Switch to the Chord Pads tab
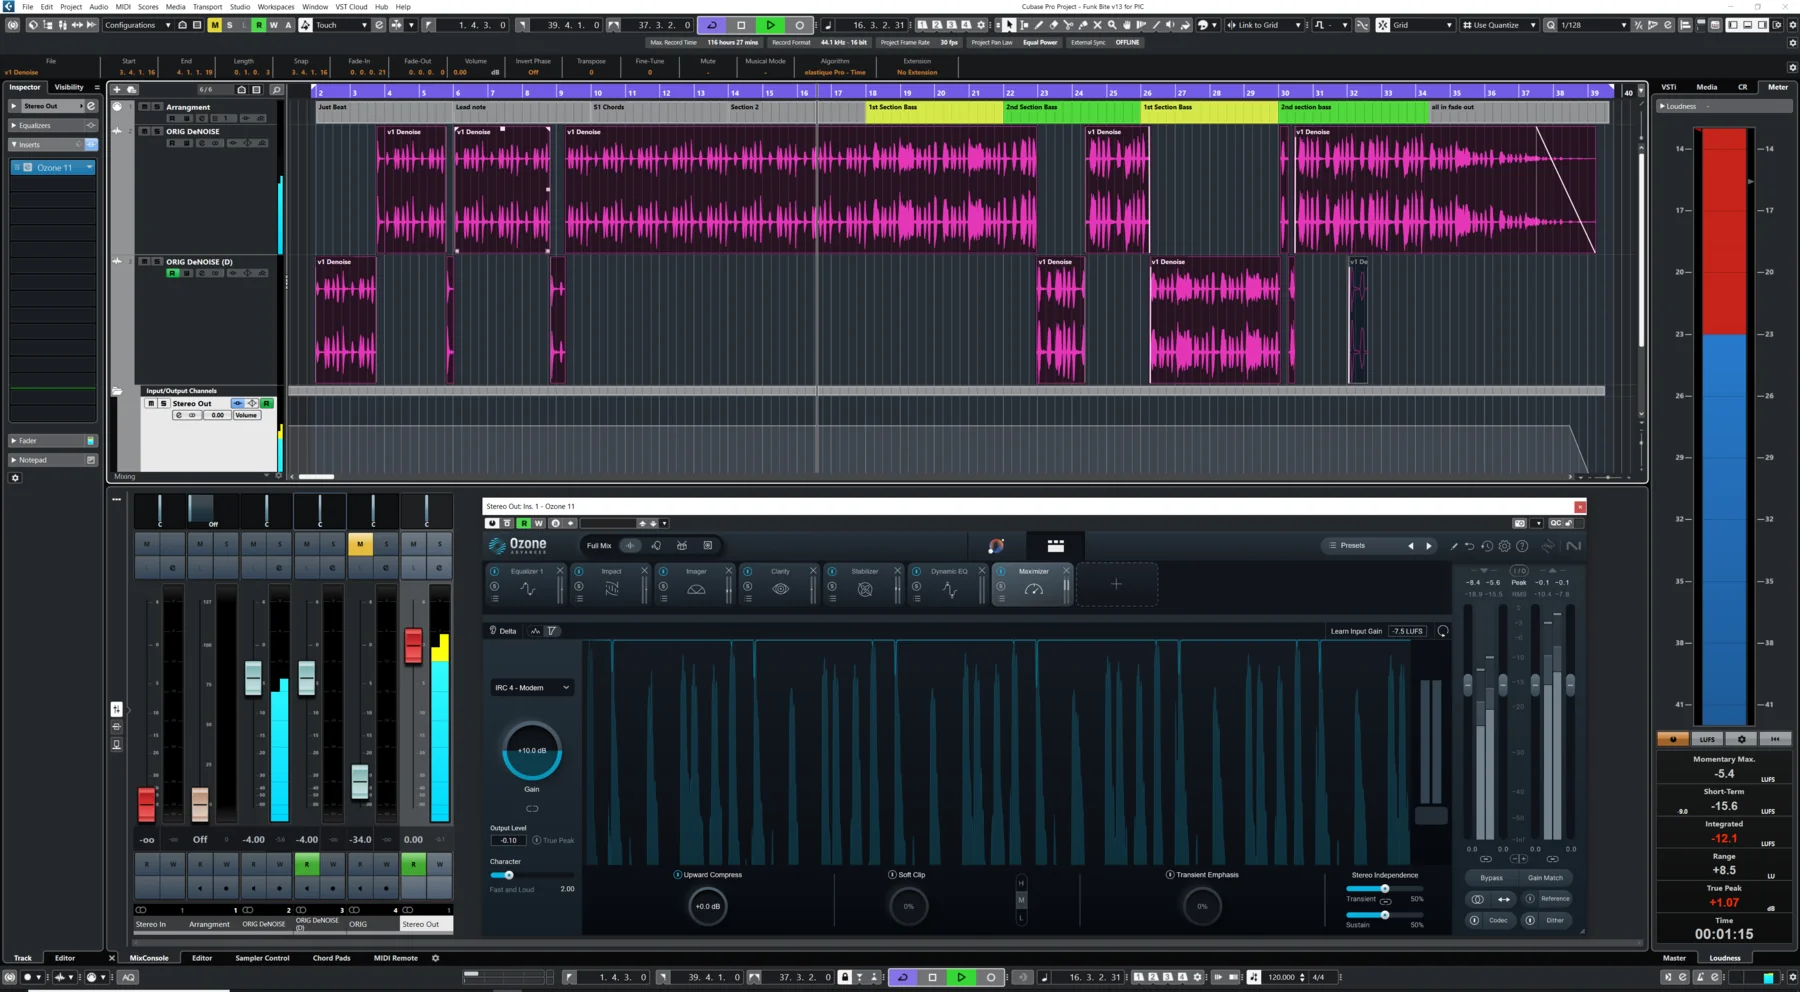Screen dimensions: 1800x992 331,957
